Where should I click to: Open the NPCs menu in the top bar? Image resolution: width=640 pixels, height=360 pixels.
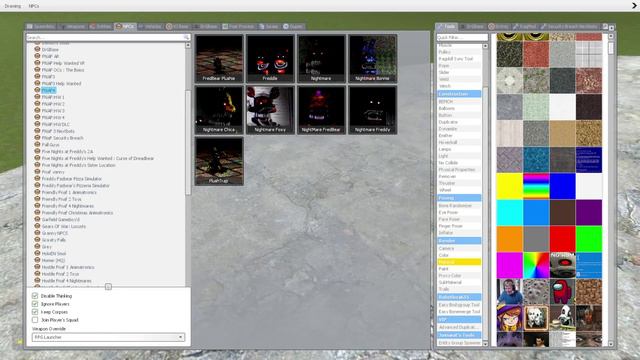[x=34, y=6]
